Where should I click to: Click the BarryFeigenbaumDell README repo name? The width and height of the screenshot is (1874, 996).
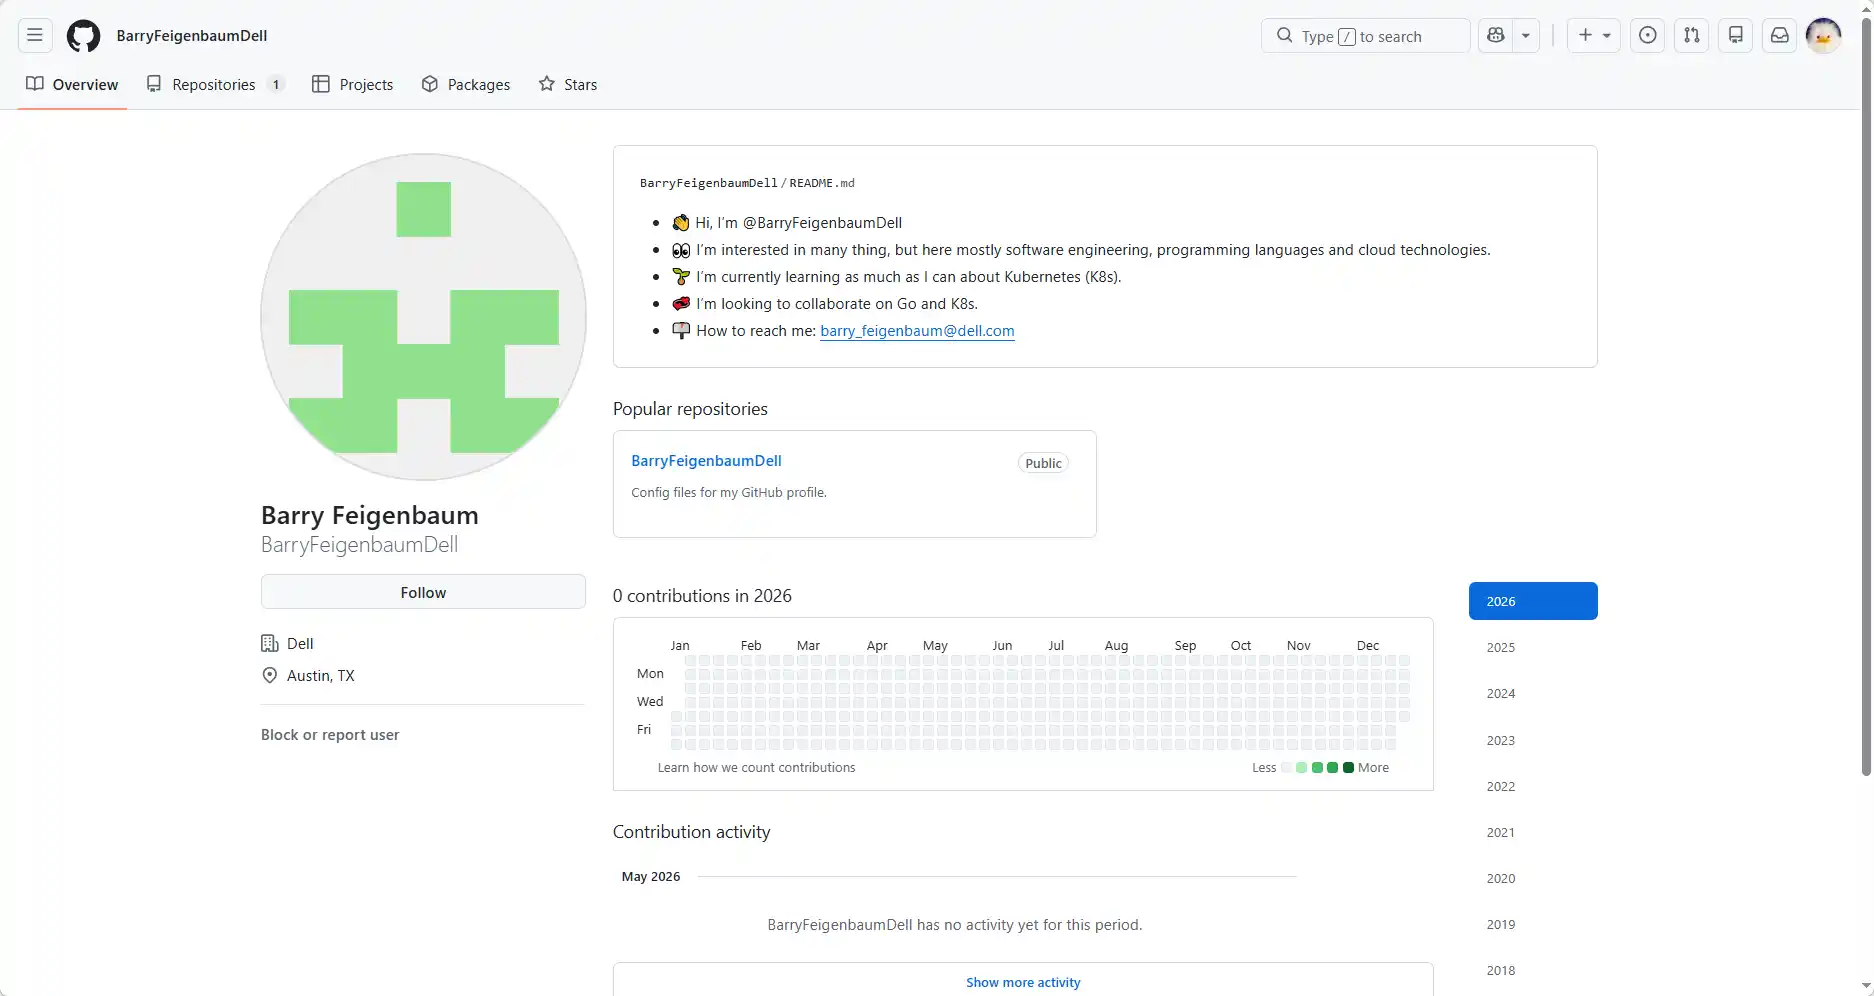(x=708, y=183)
